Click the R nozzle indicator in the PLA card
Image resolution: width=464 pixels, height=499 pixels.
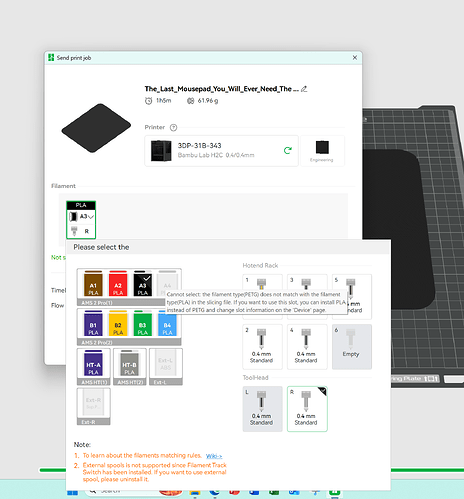tap(81, 231)
